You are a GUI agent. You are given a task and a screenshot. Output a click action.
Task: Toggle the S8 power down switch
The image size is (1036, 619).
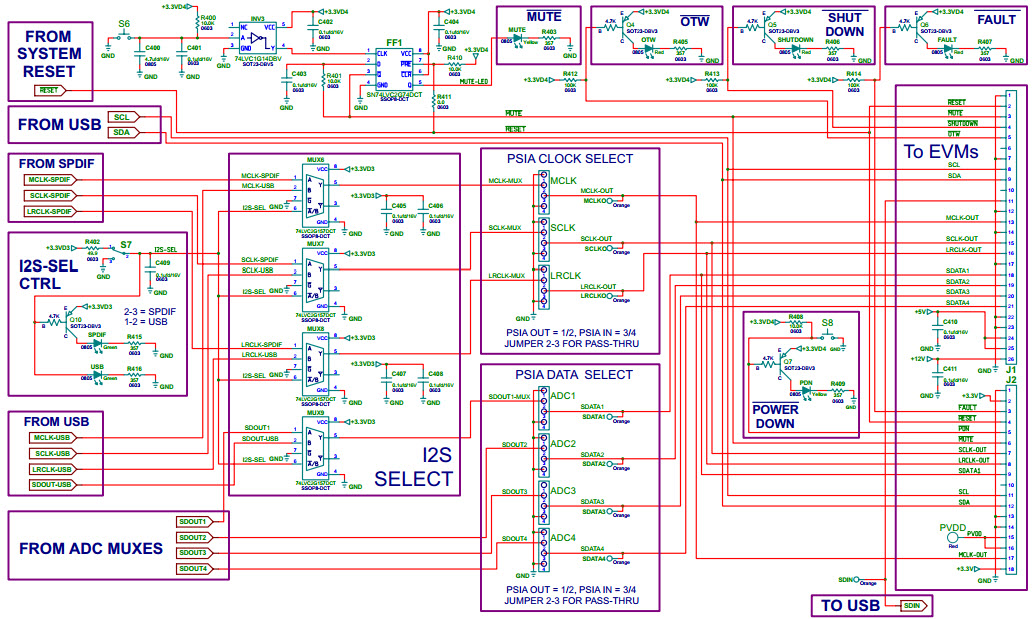point(826,338)
